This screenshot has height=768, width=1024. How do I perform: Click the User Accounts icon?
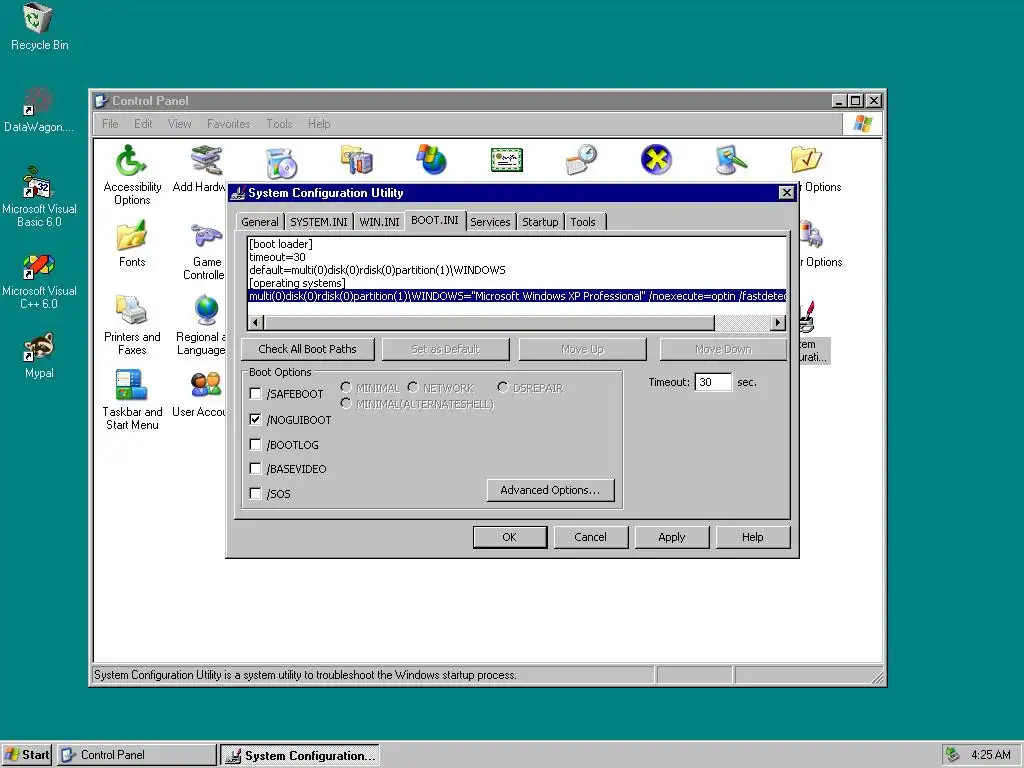[x=206, y=385]
